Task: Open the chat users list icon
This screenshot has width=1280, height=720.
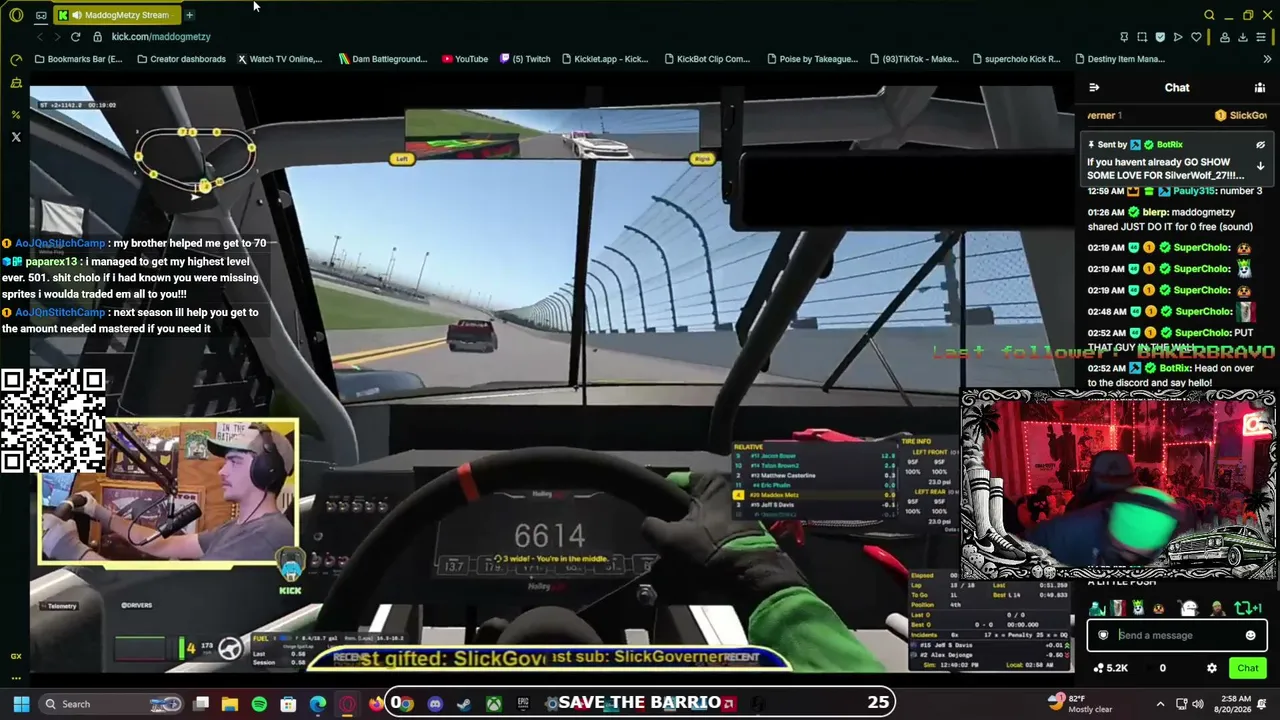Action: click(1260, 88)
